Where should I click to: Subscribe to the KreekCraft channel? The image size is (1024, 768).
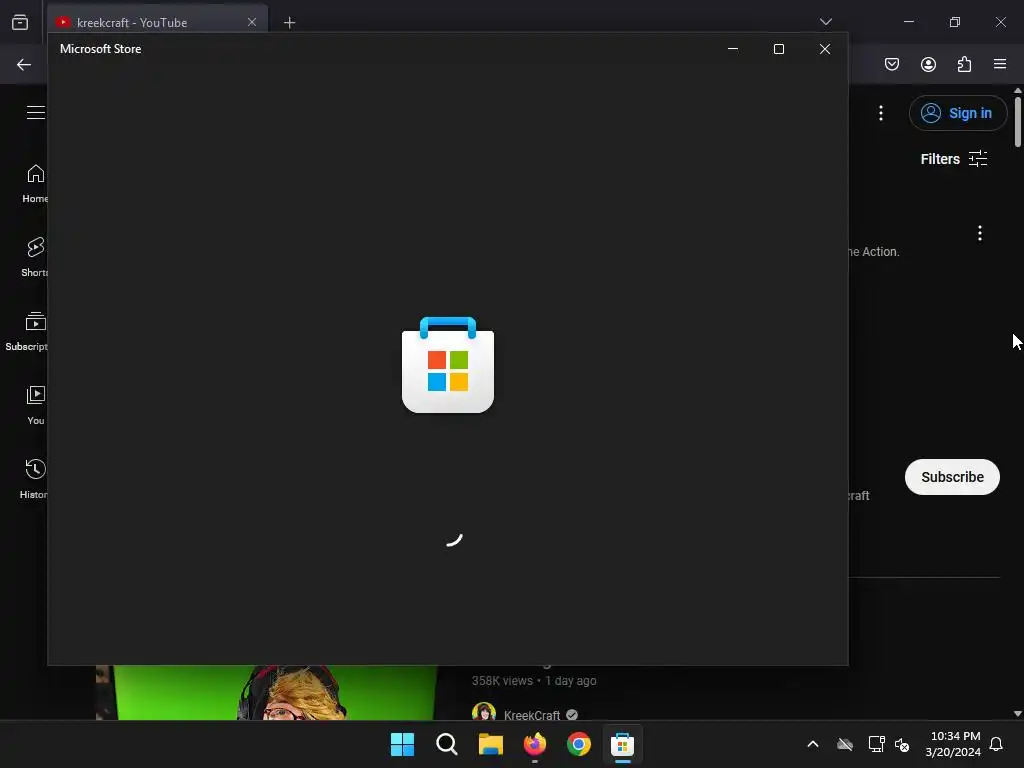click(952, 477)
